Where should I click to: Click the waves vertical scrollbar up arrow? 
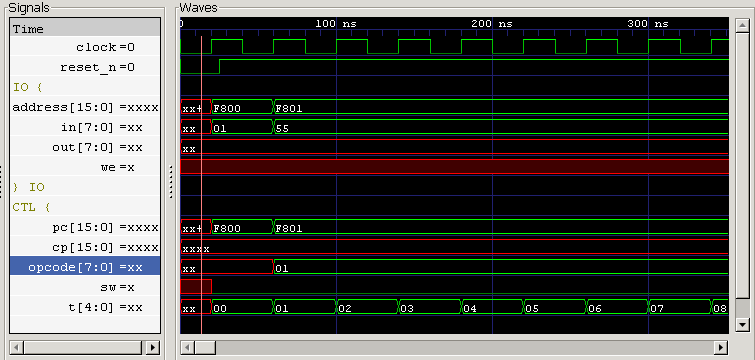(742, 26)
